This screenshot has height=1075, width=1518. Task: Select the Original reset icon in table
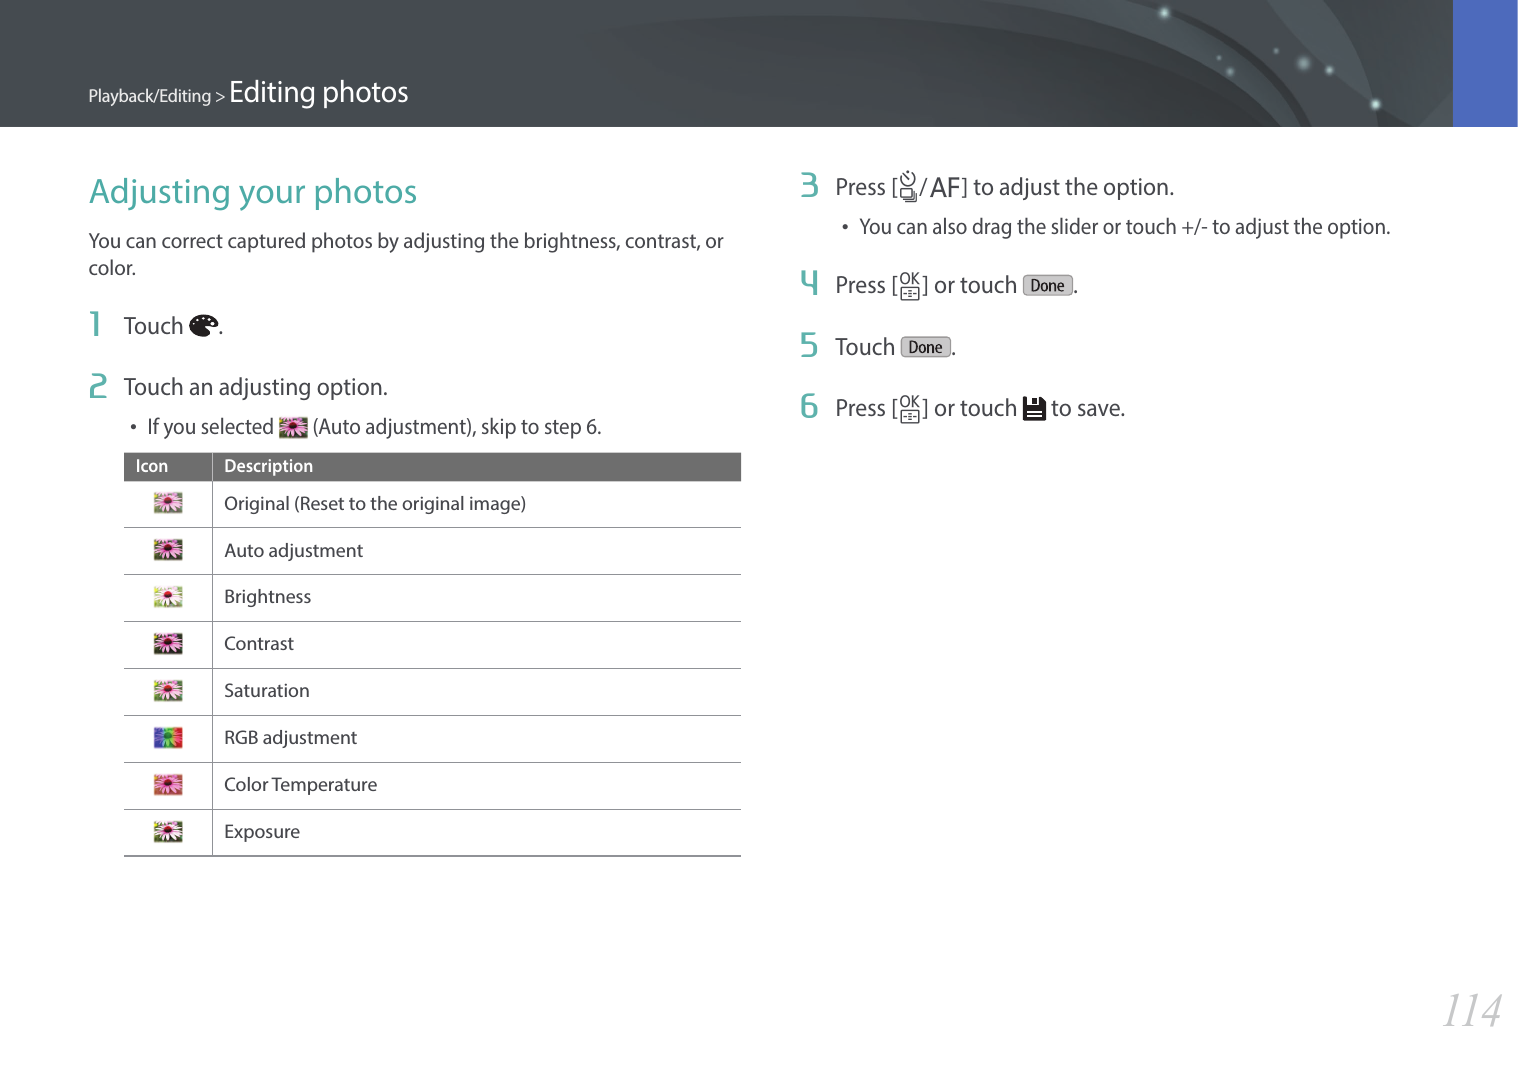(x=168, y=503)
